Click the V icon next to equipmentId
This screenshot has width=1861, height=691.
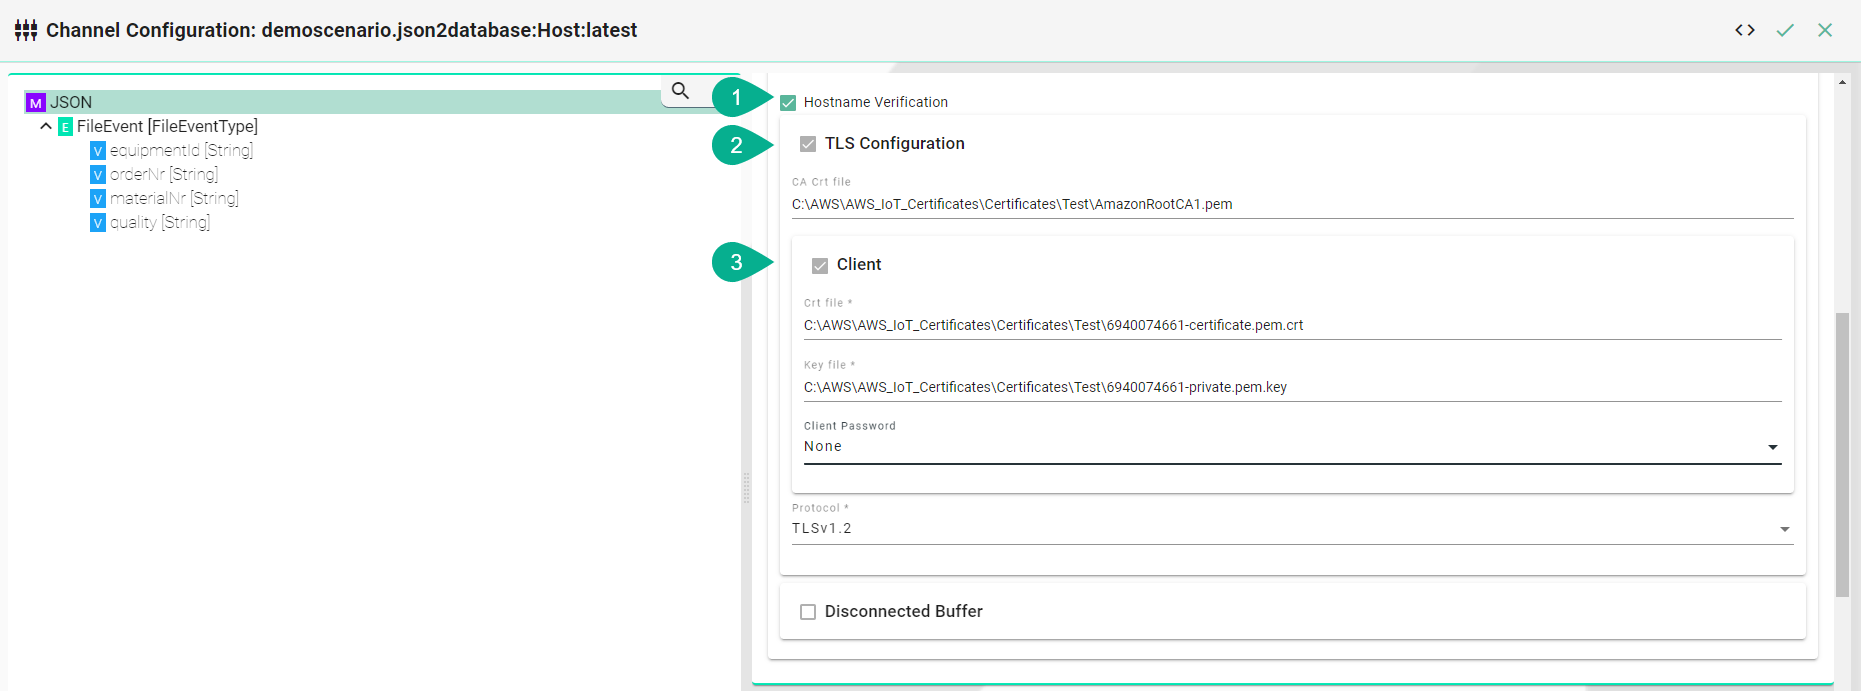98,151
